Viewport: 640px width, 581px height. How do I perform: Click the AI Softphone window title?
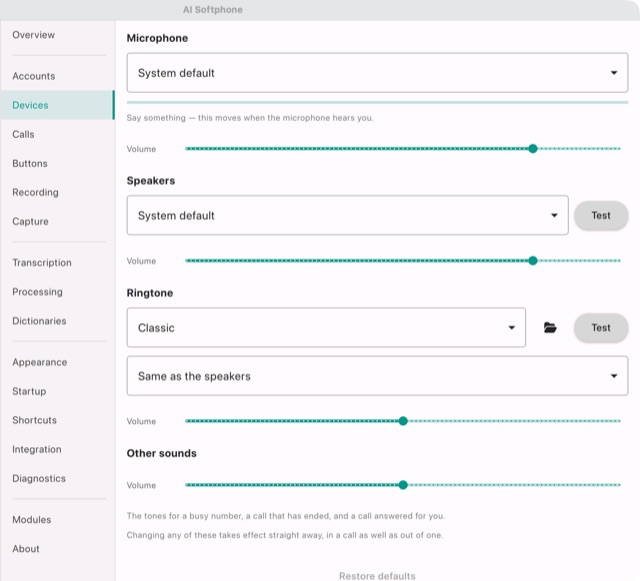click(213, 9)
